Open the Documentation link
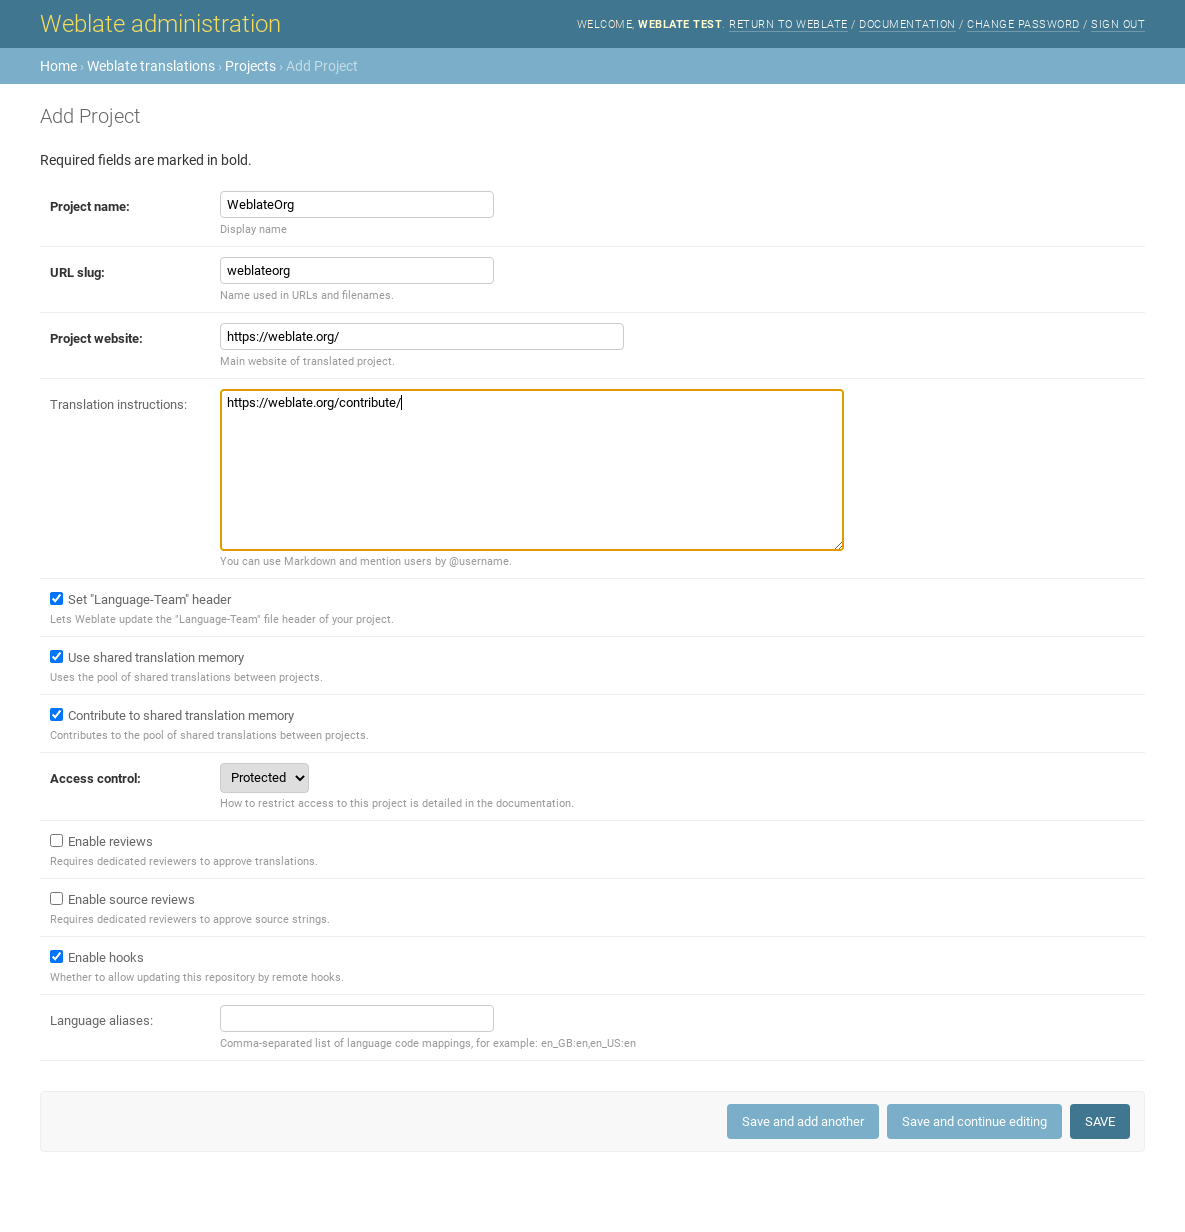 (907, 24)
